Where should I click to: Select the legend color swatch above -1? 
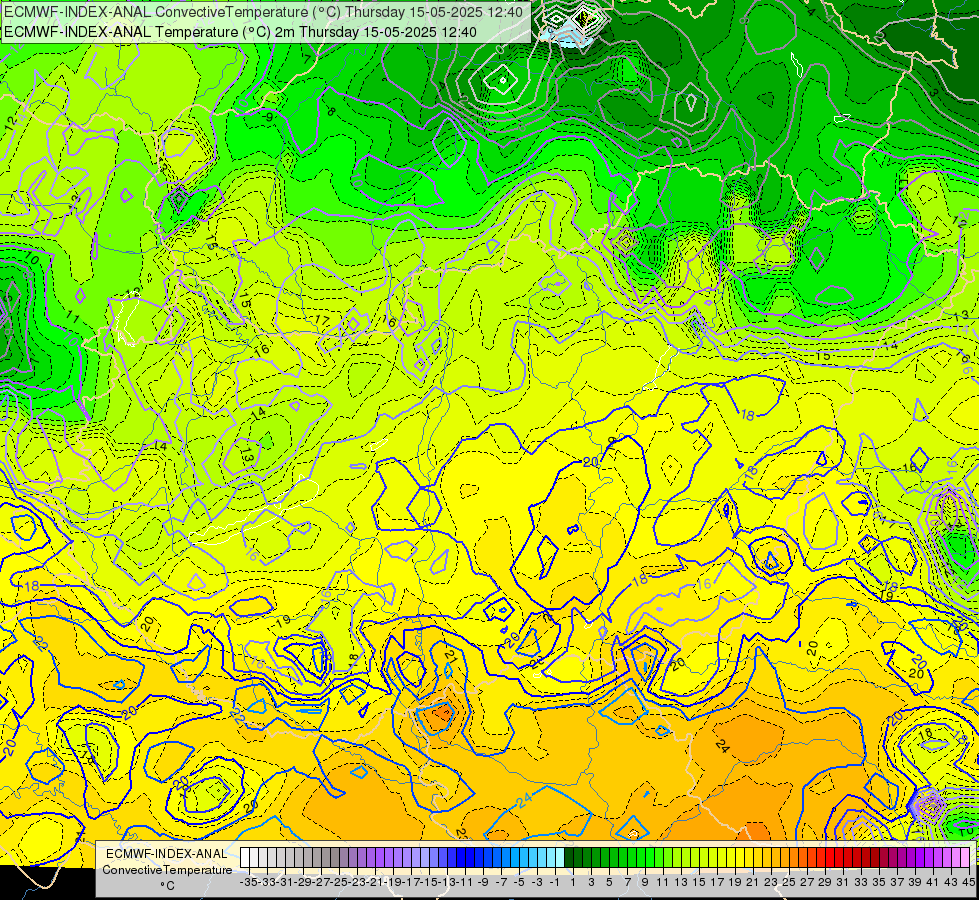click(551, 857)
